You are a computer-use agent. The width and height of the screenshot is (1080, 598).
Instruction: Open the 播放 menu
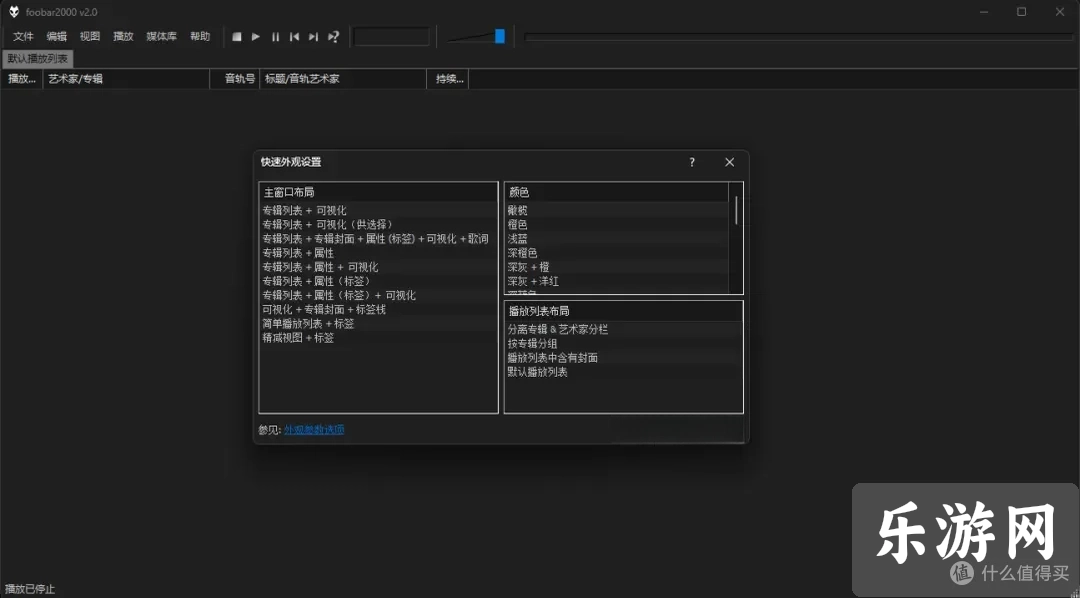click(123, 37)
